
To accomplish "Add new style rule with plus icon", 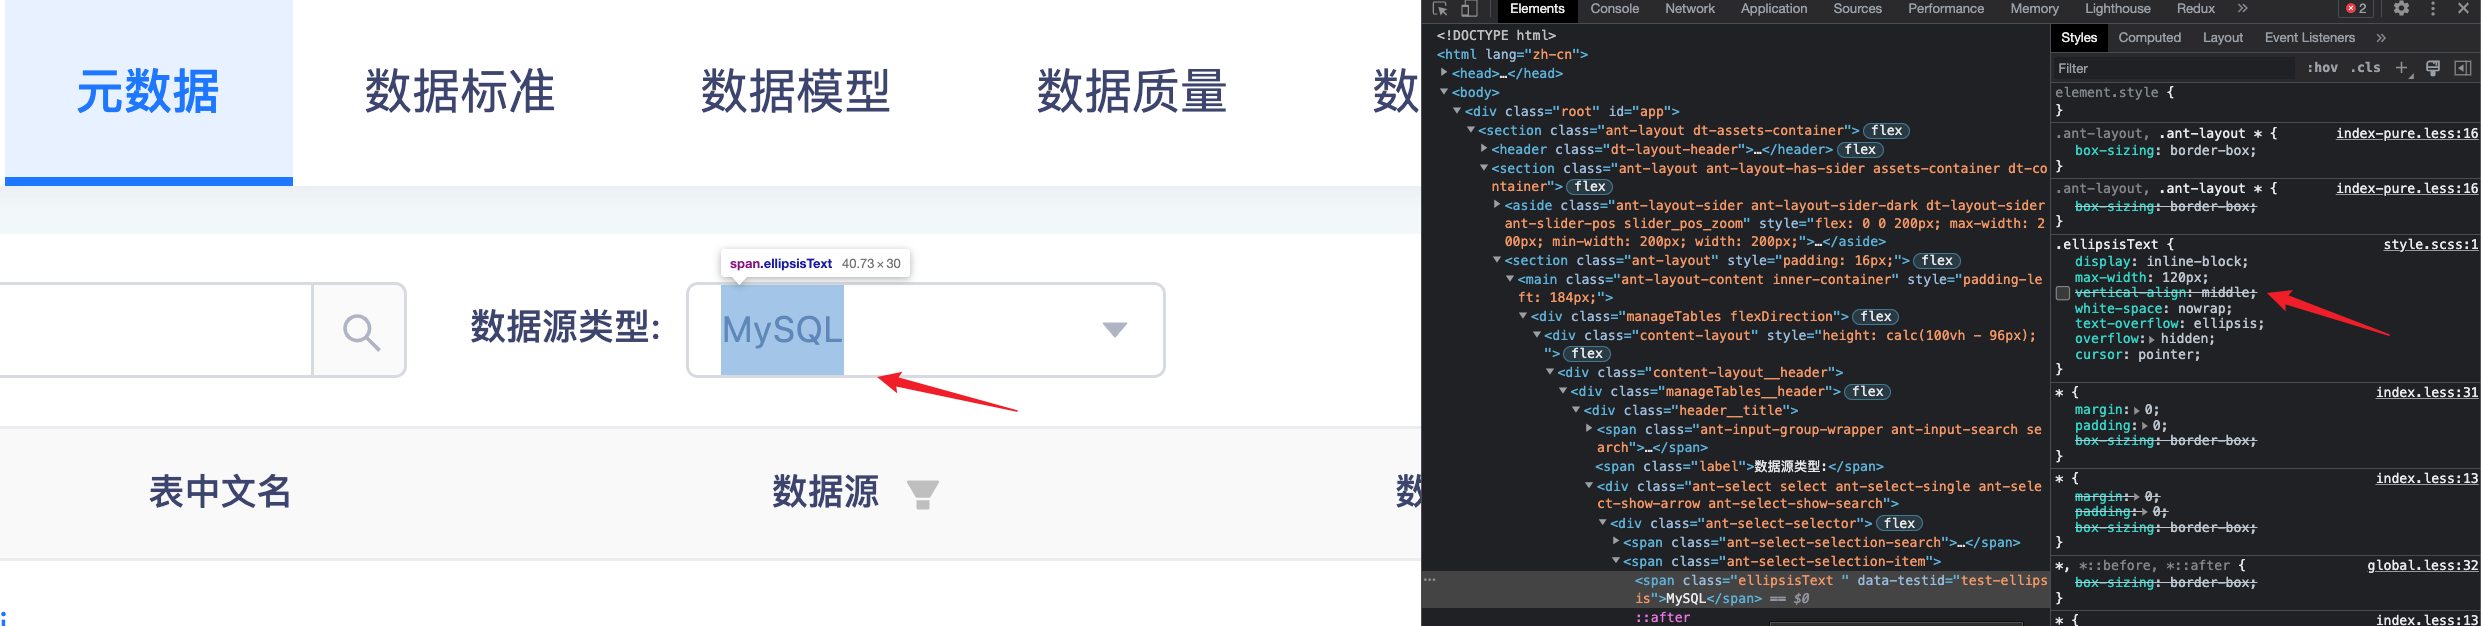I will (2402, 68).
